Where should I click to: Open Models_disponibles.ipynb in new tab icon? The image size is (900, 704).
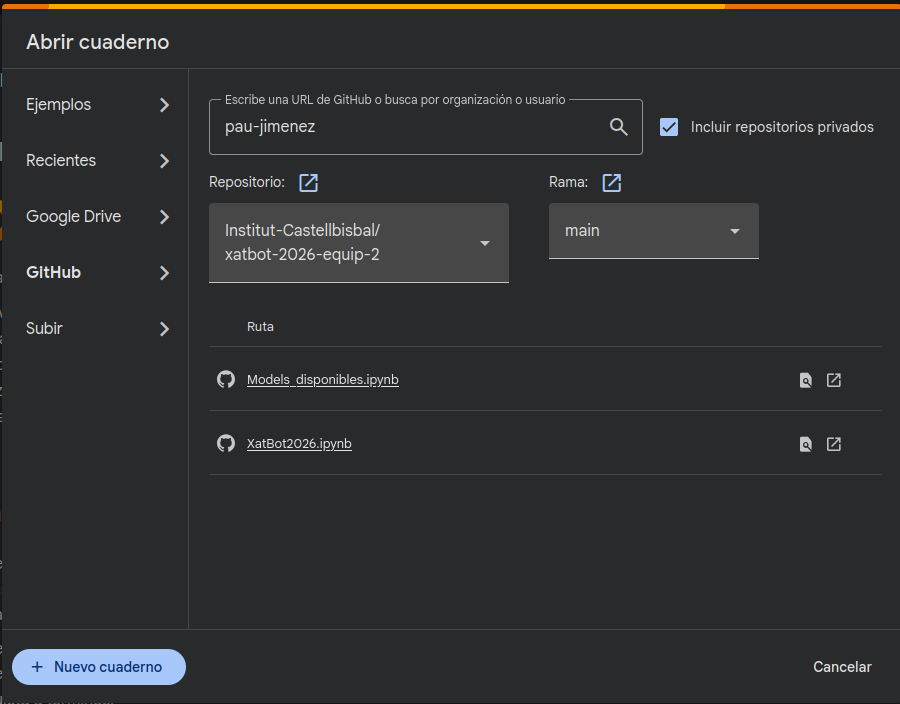click(x=834, y=380)
